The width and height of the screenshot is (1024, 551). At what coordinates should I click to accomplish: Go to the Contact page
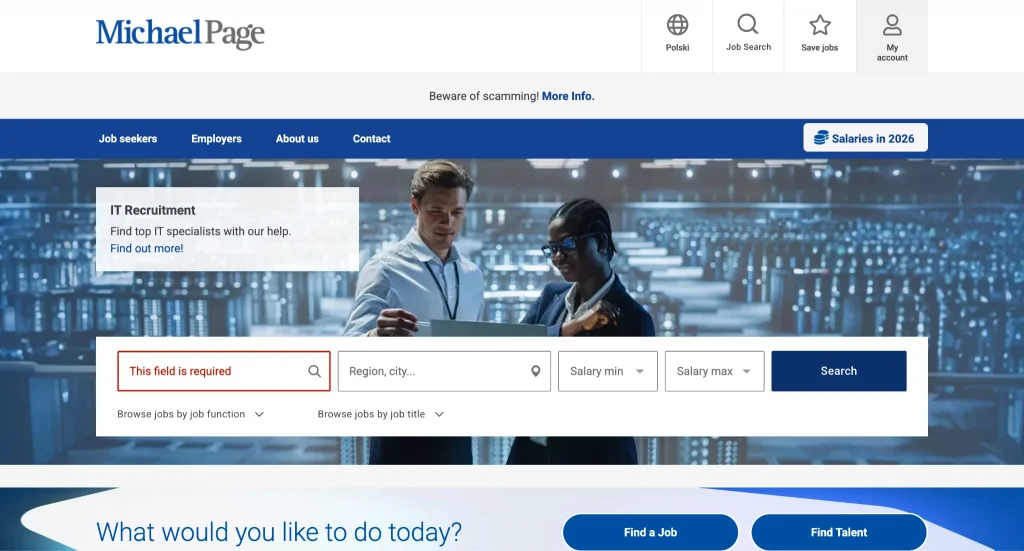(371, 139)
